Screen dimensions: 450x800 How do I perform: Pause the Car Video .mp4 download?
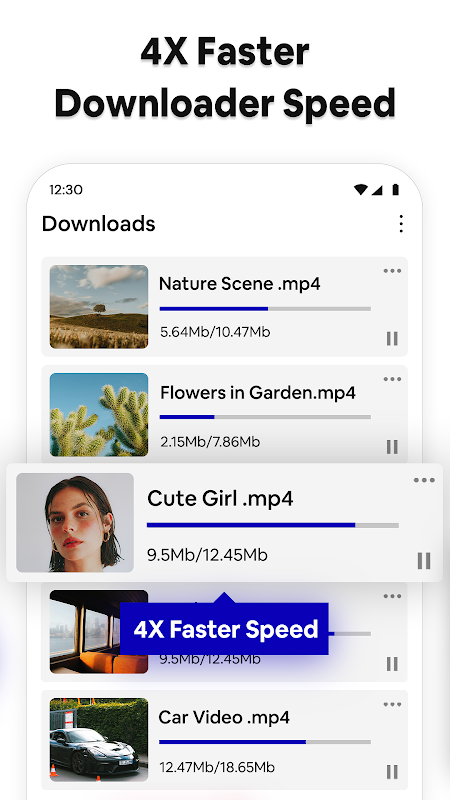tap(392, 772)
